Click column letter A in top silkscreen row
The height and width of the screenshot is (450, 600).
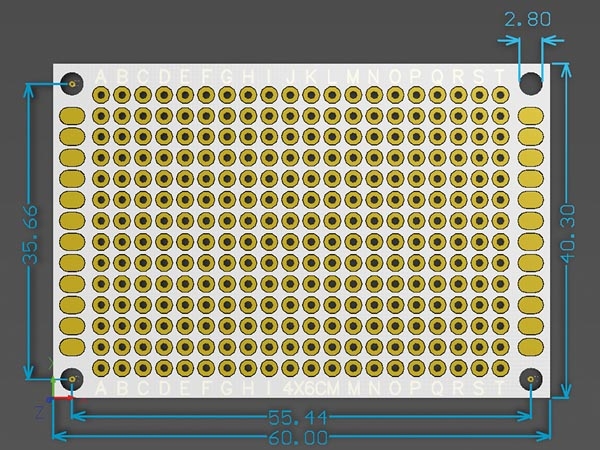pos(101,77)
